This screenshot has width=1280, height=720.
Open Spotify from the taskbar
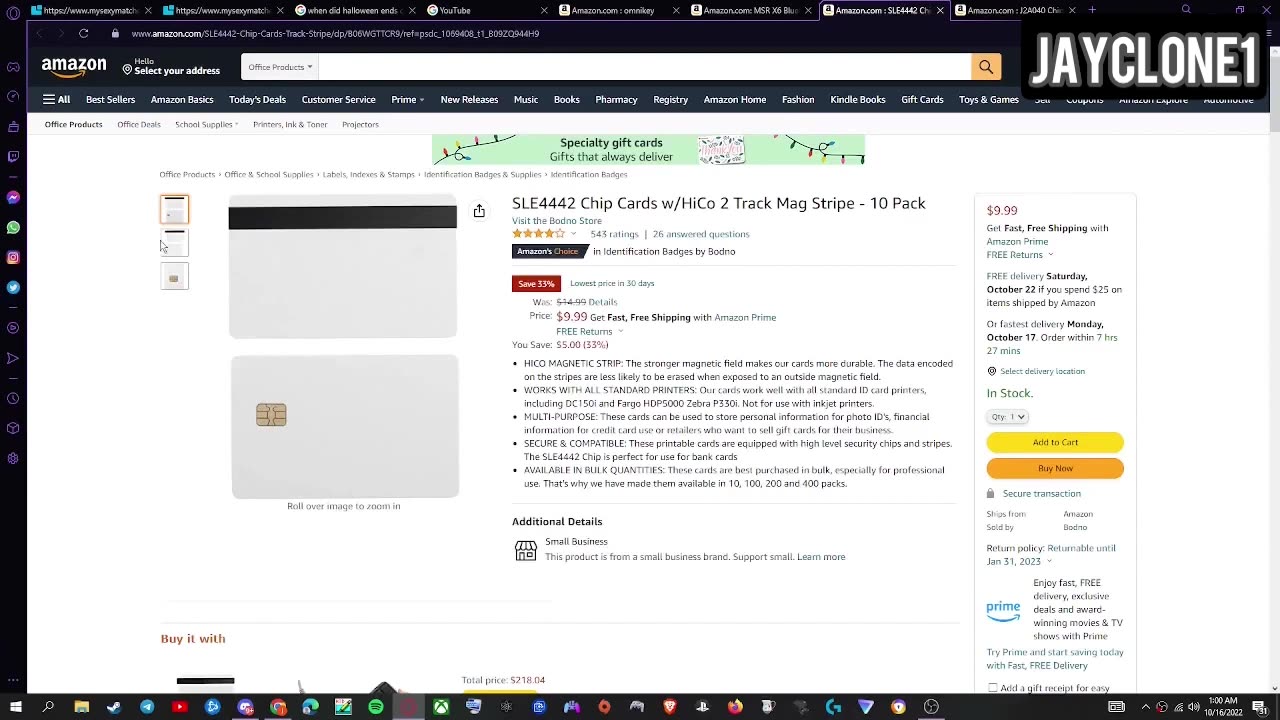pos(376,707)
